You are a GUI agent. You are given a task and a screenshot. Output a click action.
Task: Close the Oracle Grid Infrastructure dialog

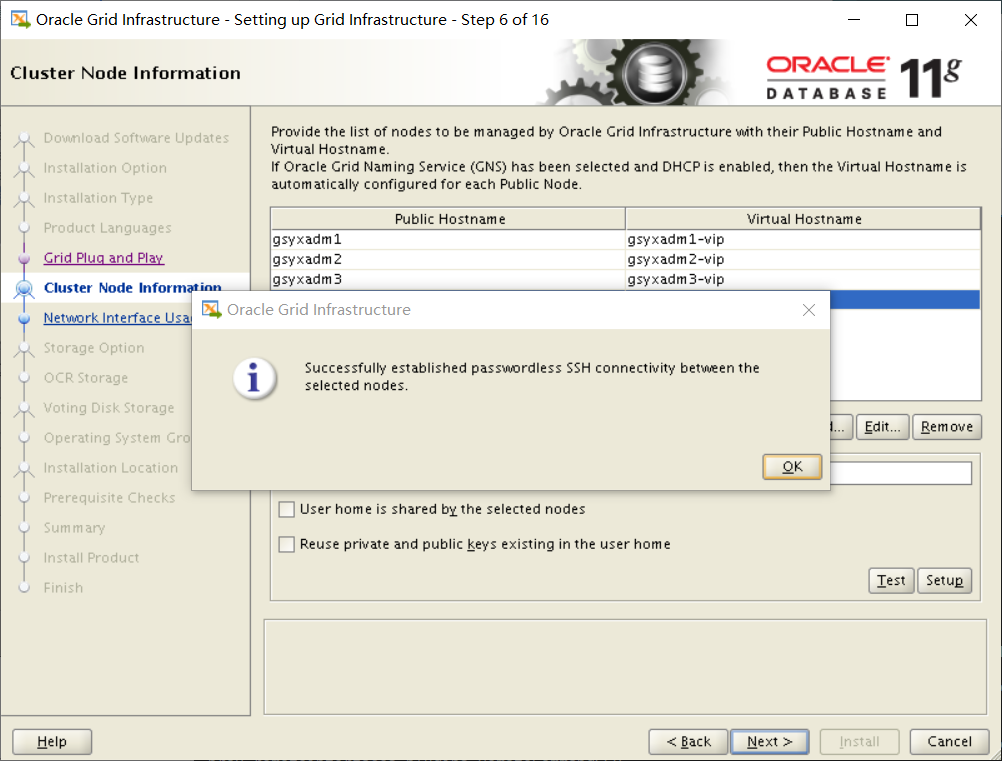click(x=808, y=310)
